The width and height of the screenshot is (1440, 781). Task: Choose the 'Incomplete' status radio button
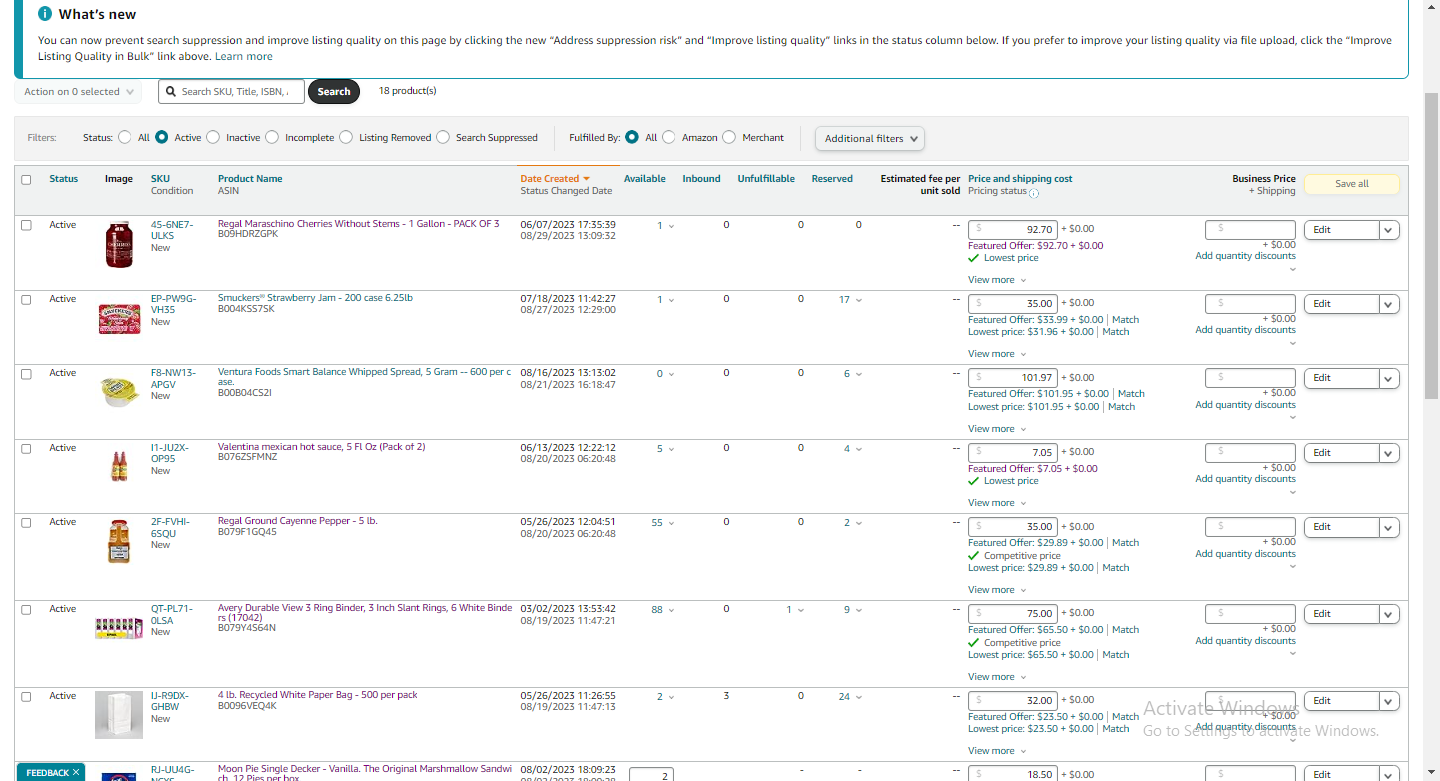(272, 138)
